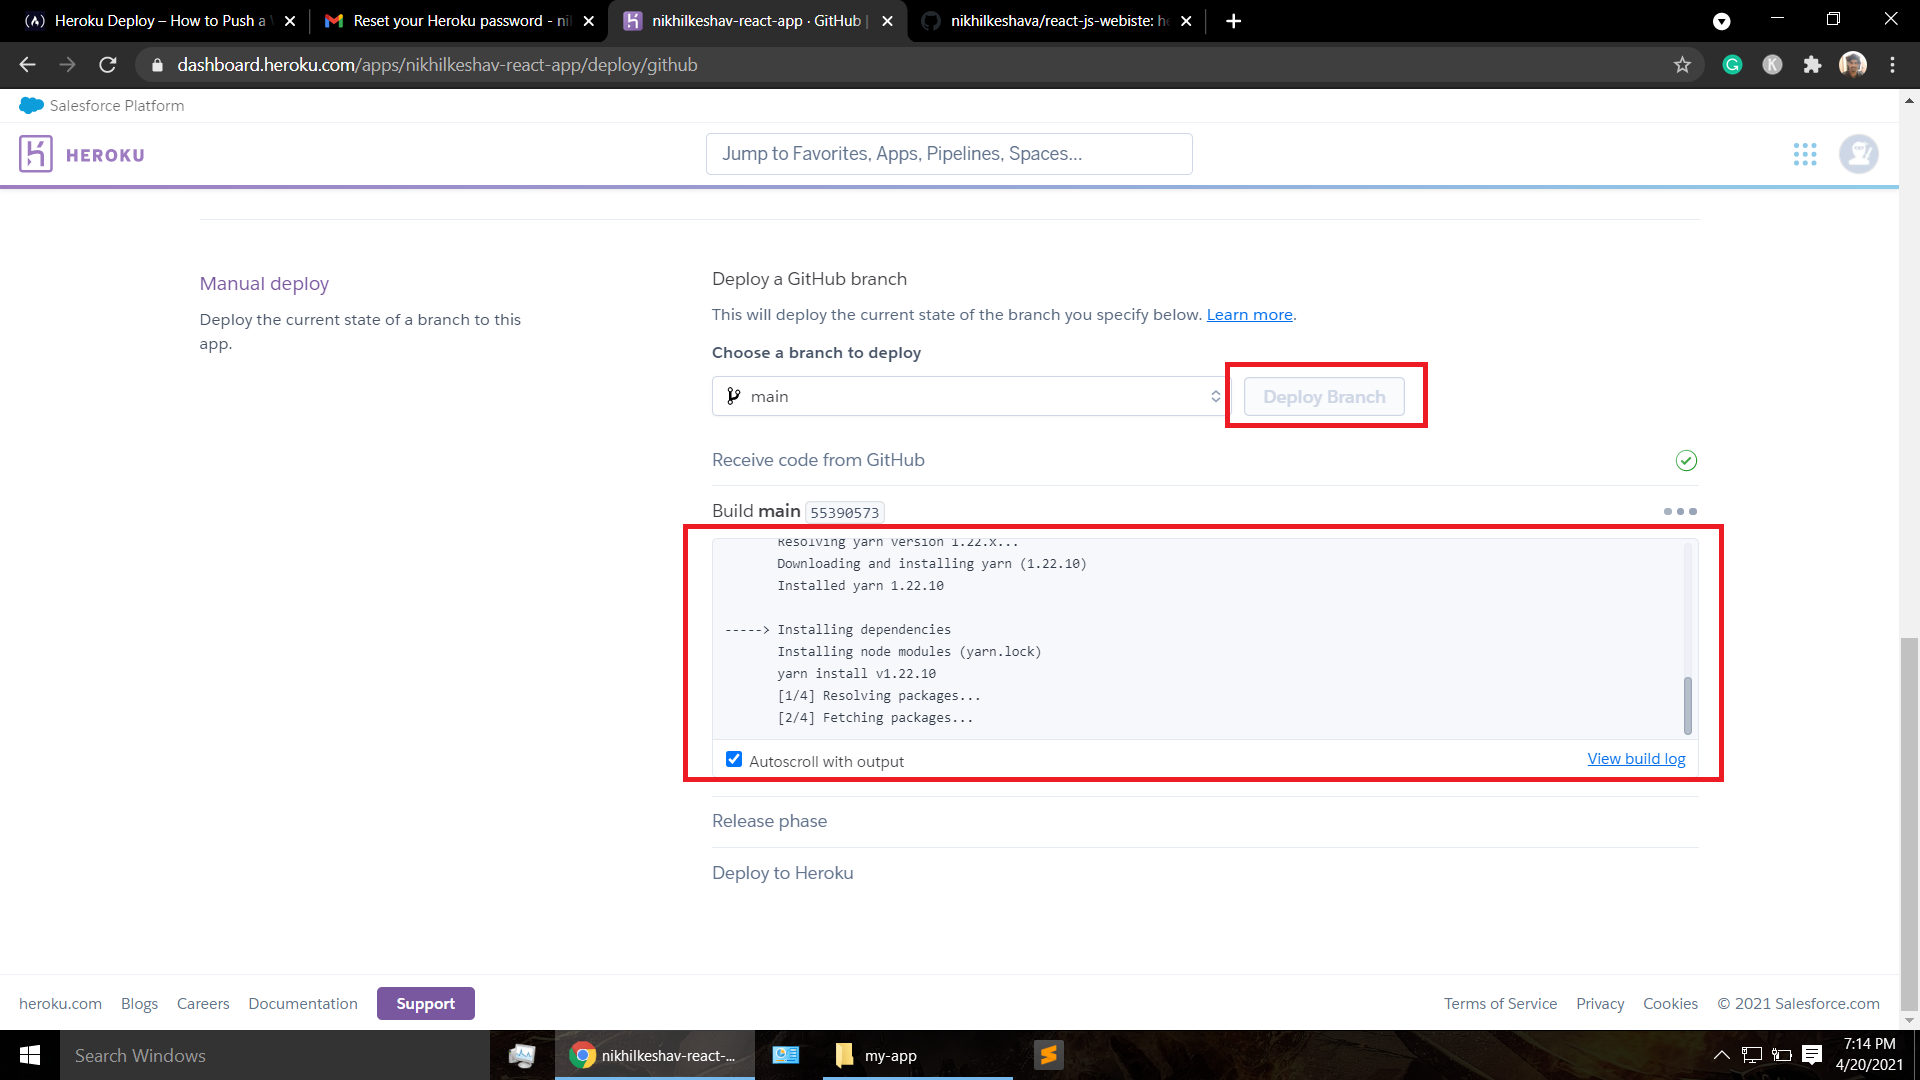This screenshot has width=1920, height=1080.
Task: Close the GitHub react-js-webiste tab
Action: click(1186, 21)
